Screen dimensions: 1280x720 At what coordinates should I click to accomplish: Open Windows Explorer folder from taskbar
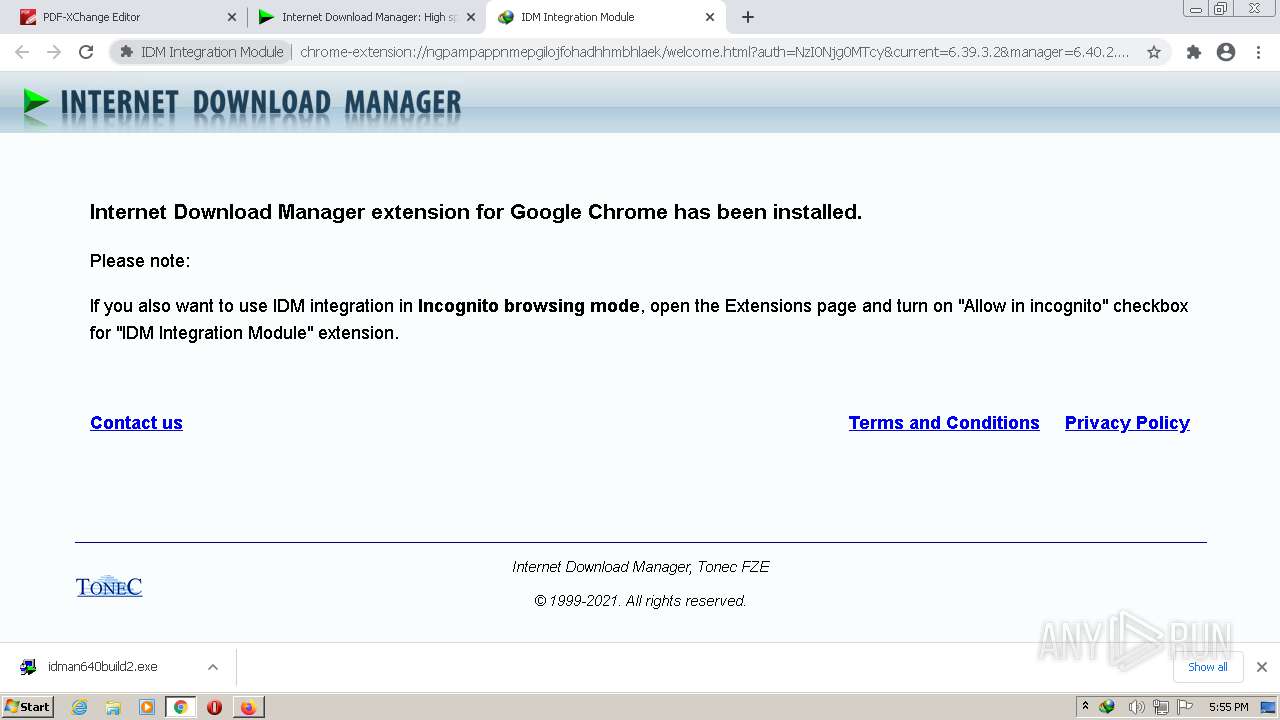pyautogui.click(x=113, y=707)
